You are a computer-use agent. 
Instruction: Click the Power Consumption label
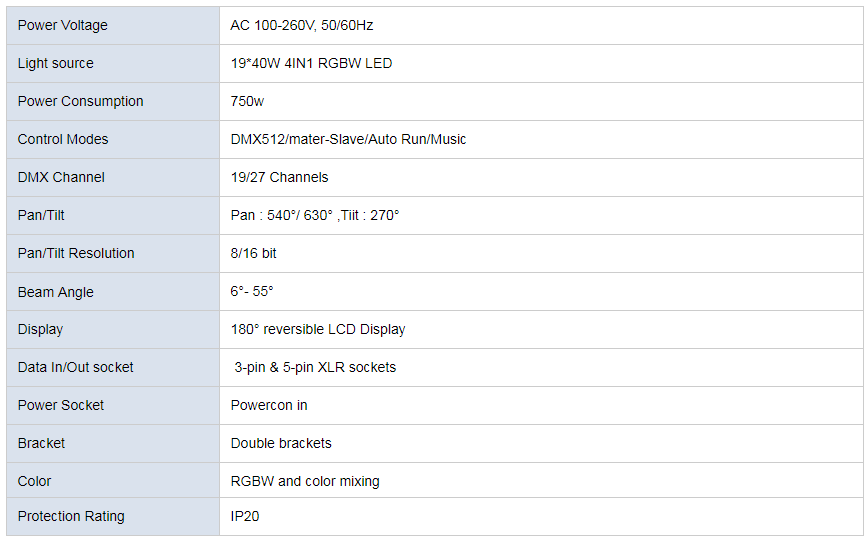(80, 101)
